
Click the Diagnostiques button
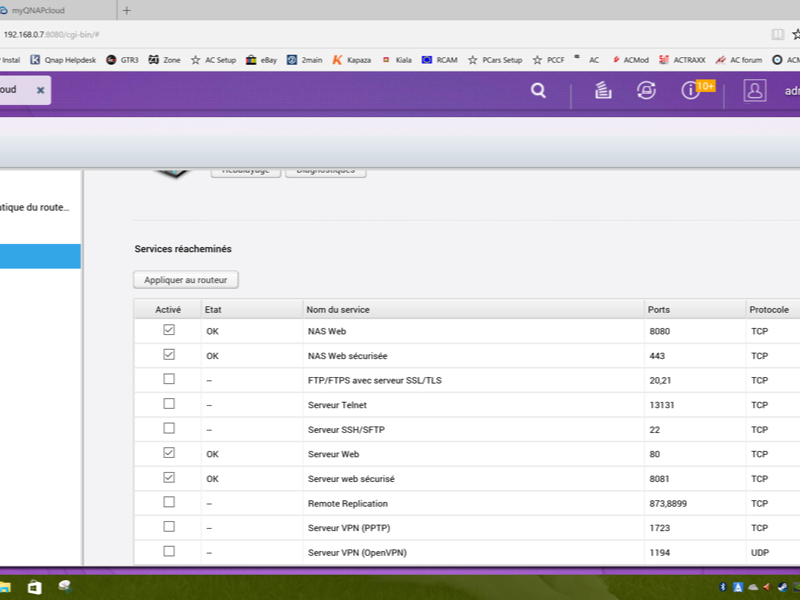[x=326, y=170]
